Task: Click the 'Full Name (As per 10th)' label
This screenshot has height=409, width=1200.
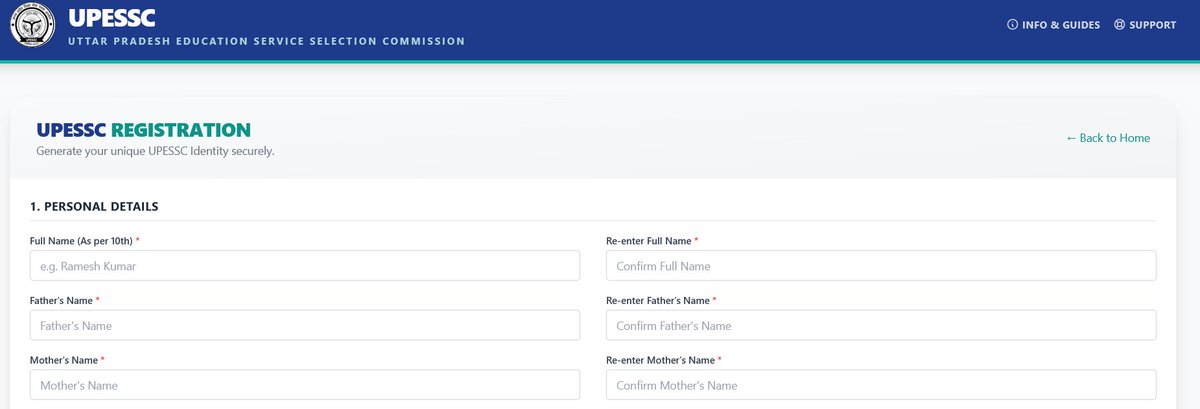Action: pos(85,241)
